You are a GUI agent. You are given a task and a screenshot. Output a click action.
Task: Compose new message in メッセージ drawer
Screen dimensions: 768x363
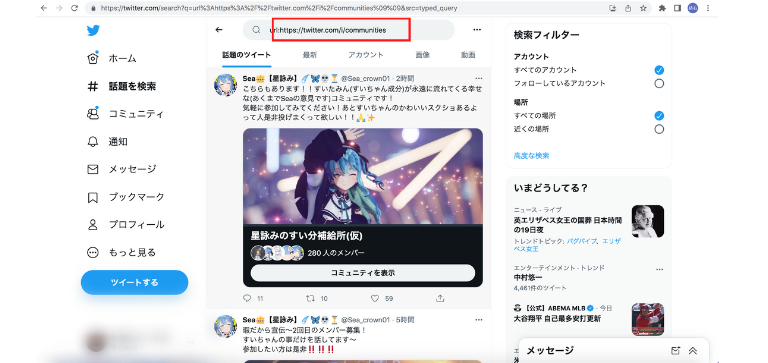click(675, 350)
